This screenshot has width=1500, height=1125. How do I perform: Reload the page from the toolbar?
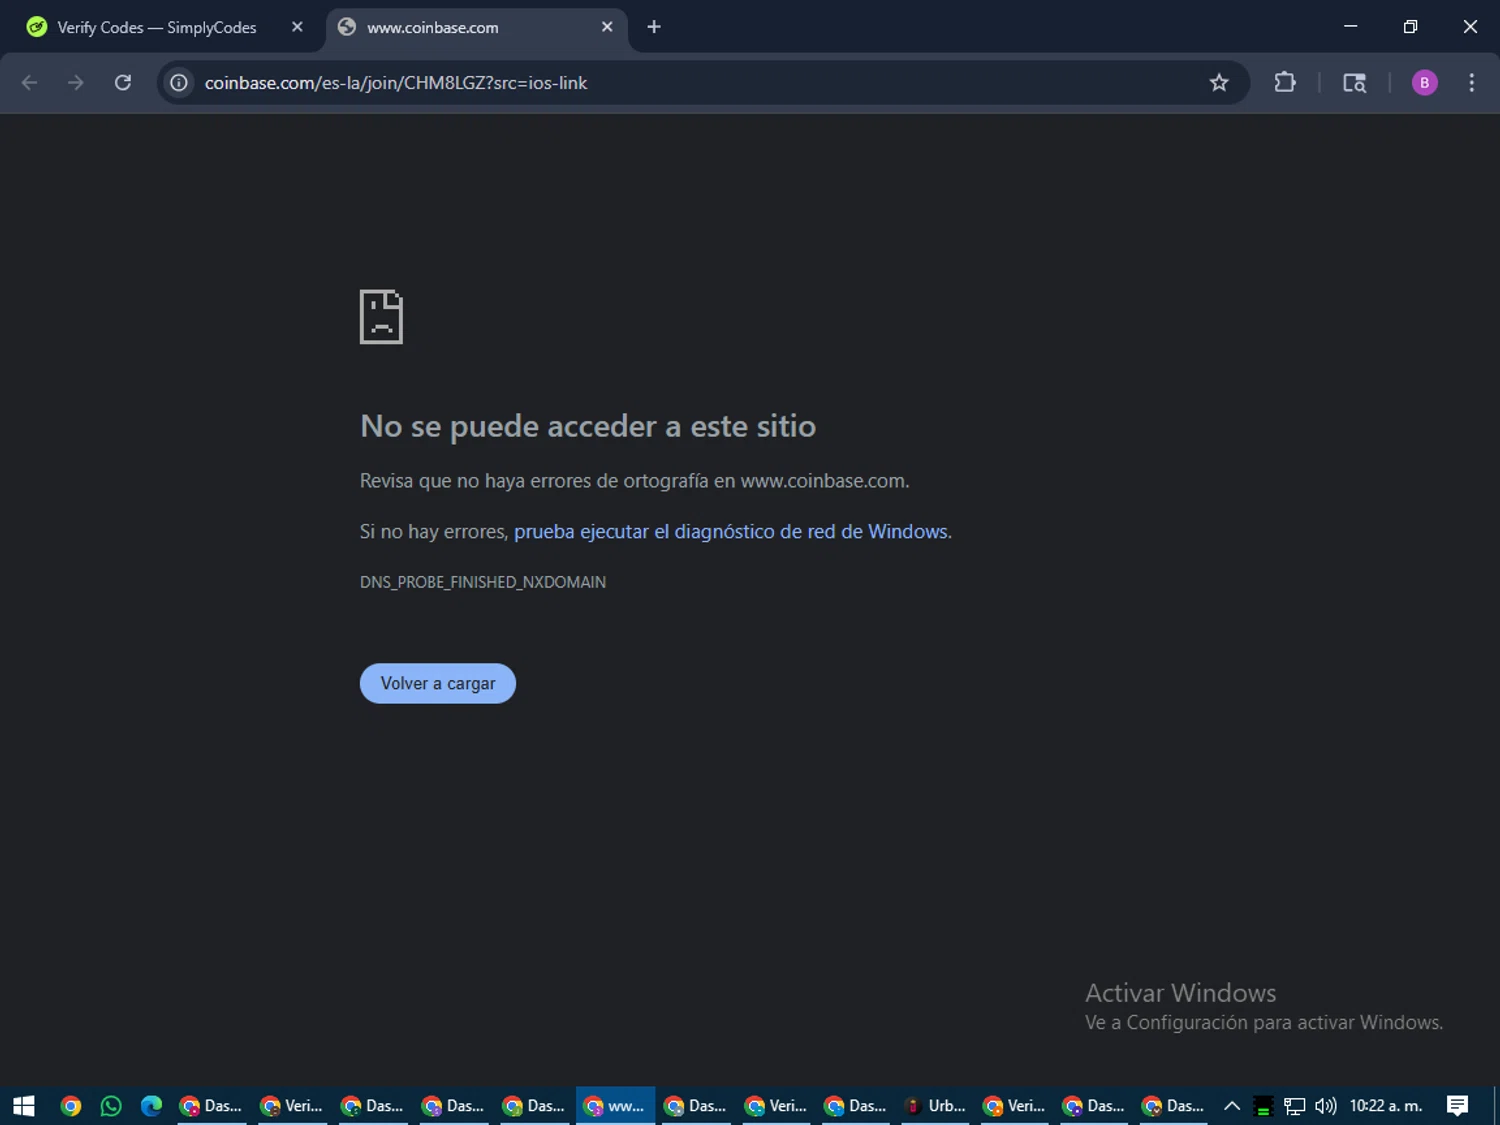[123, 83]
